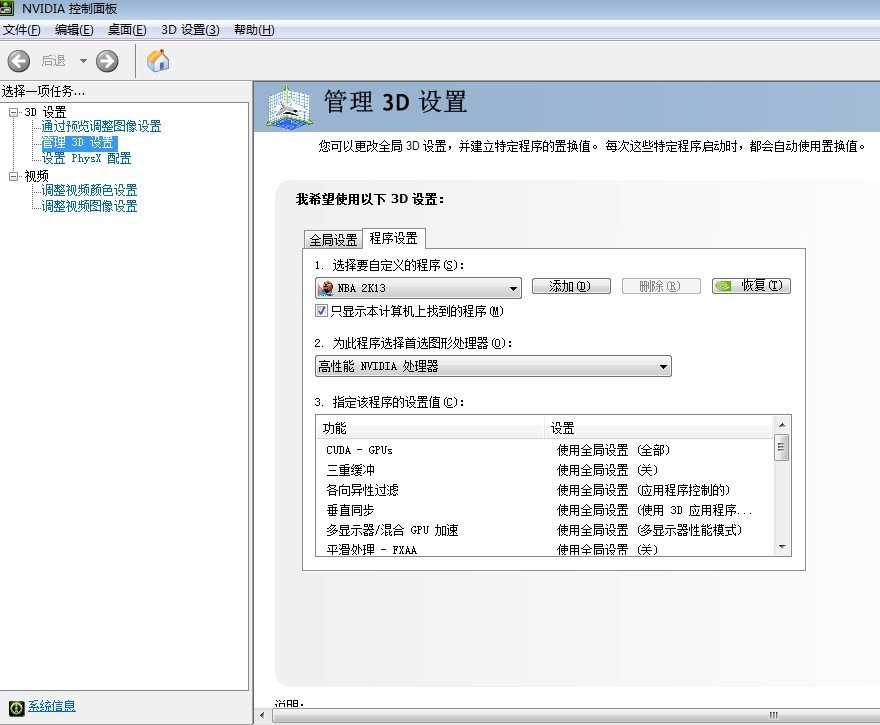880x725 pixels.
Task: Select the CUDA - GPUs row
Action: 544,450
